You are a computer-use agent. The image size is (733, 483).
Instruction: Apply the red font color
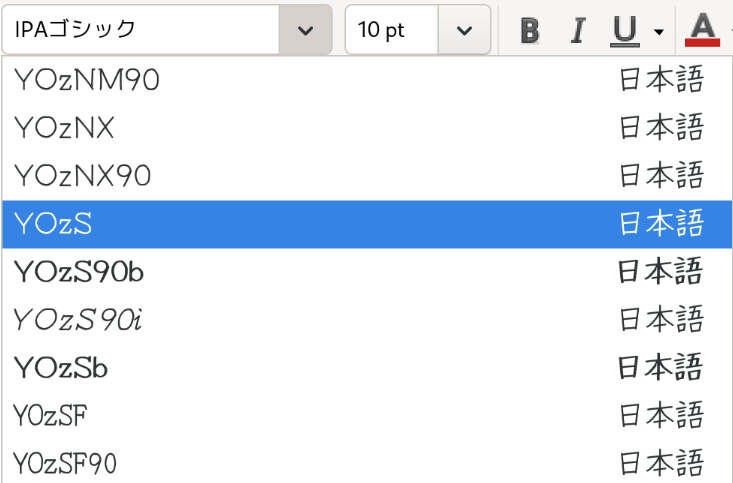(x=703, y=30)
